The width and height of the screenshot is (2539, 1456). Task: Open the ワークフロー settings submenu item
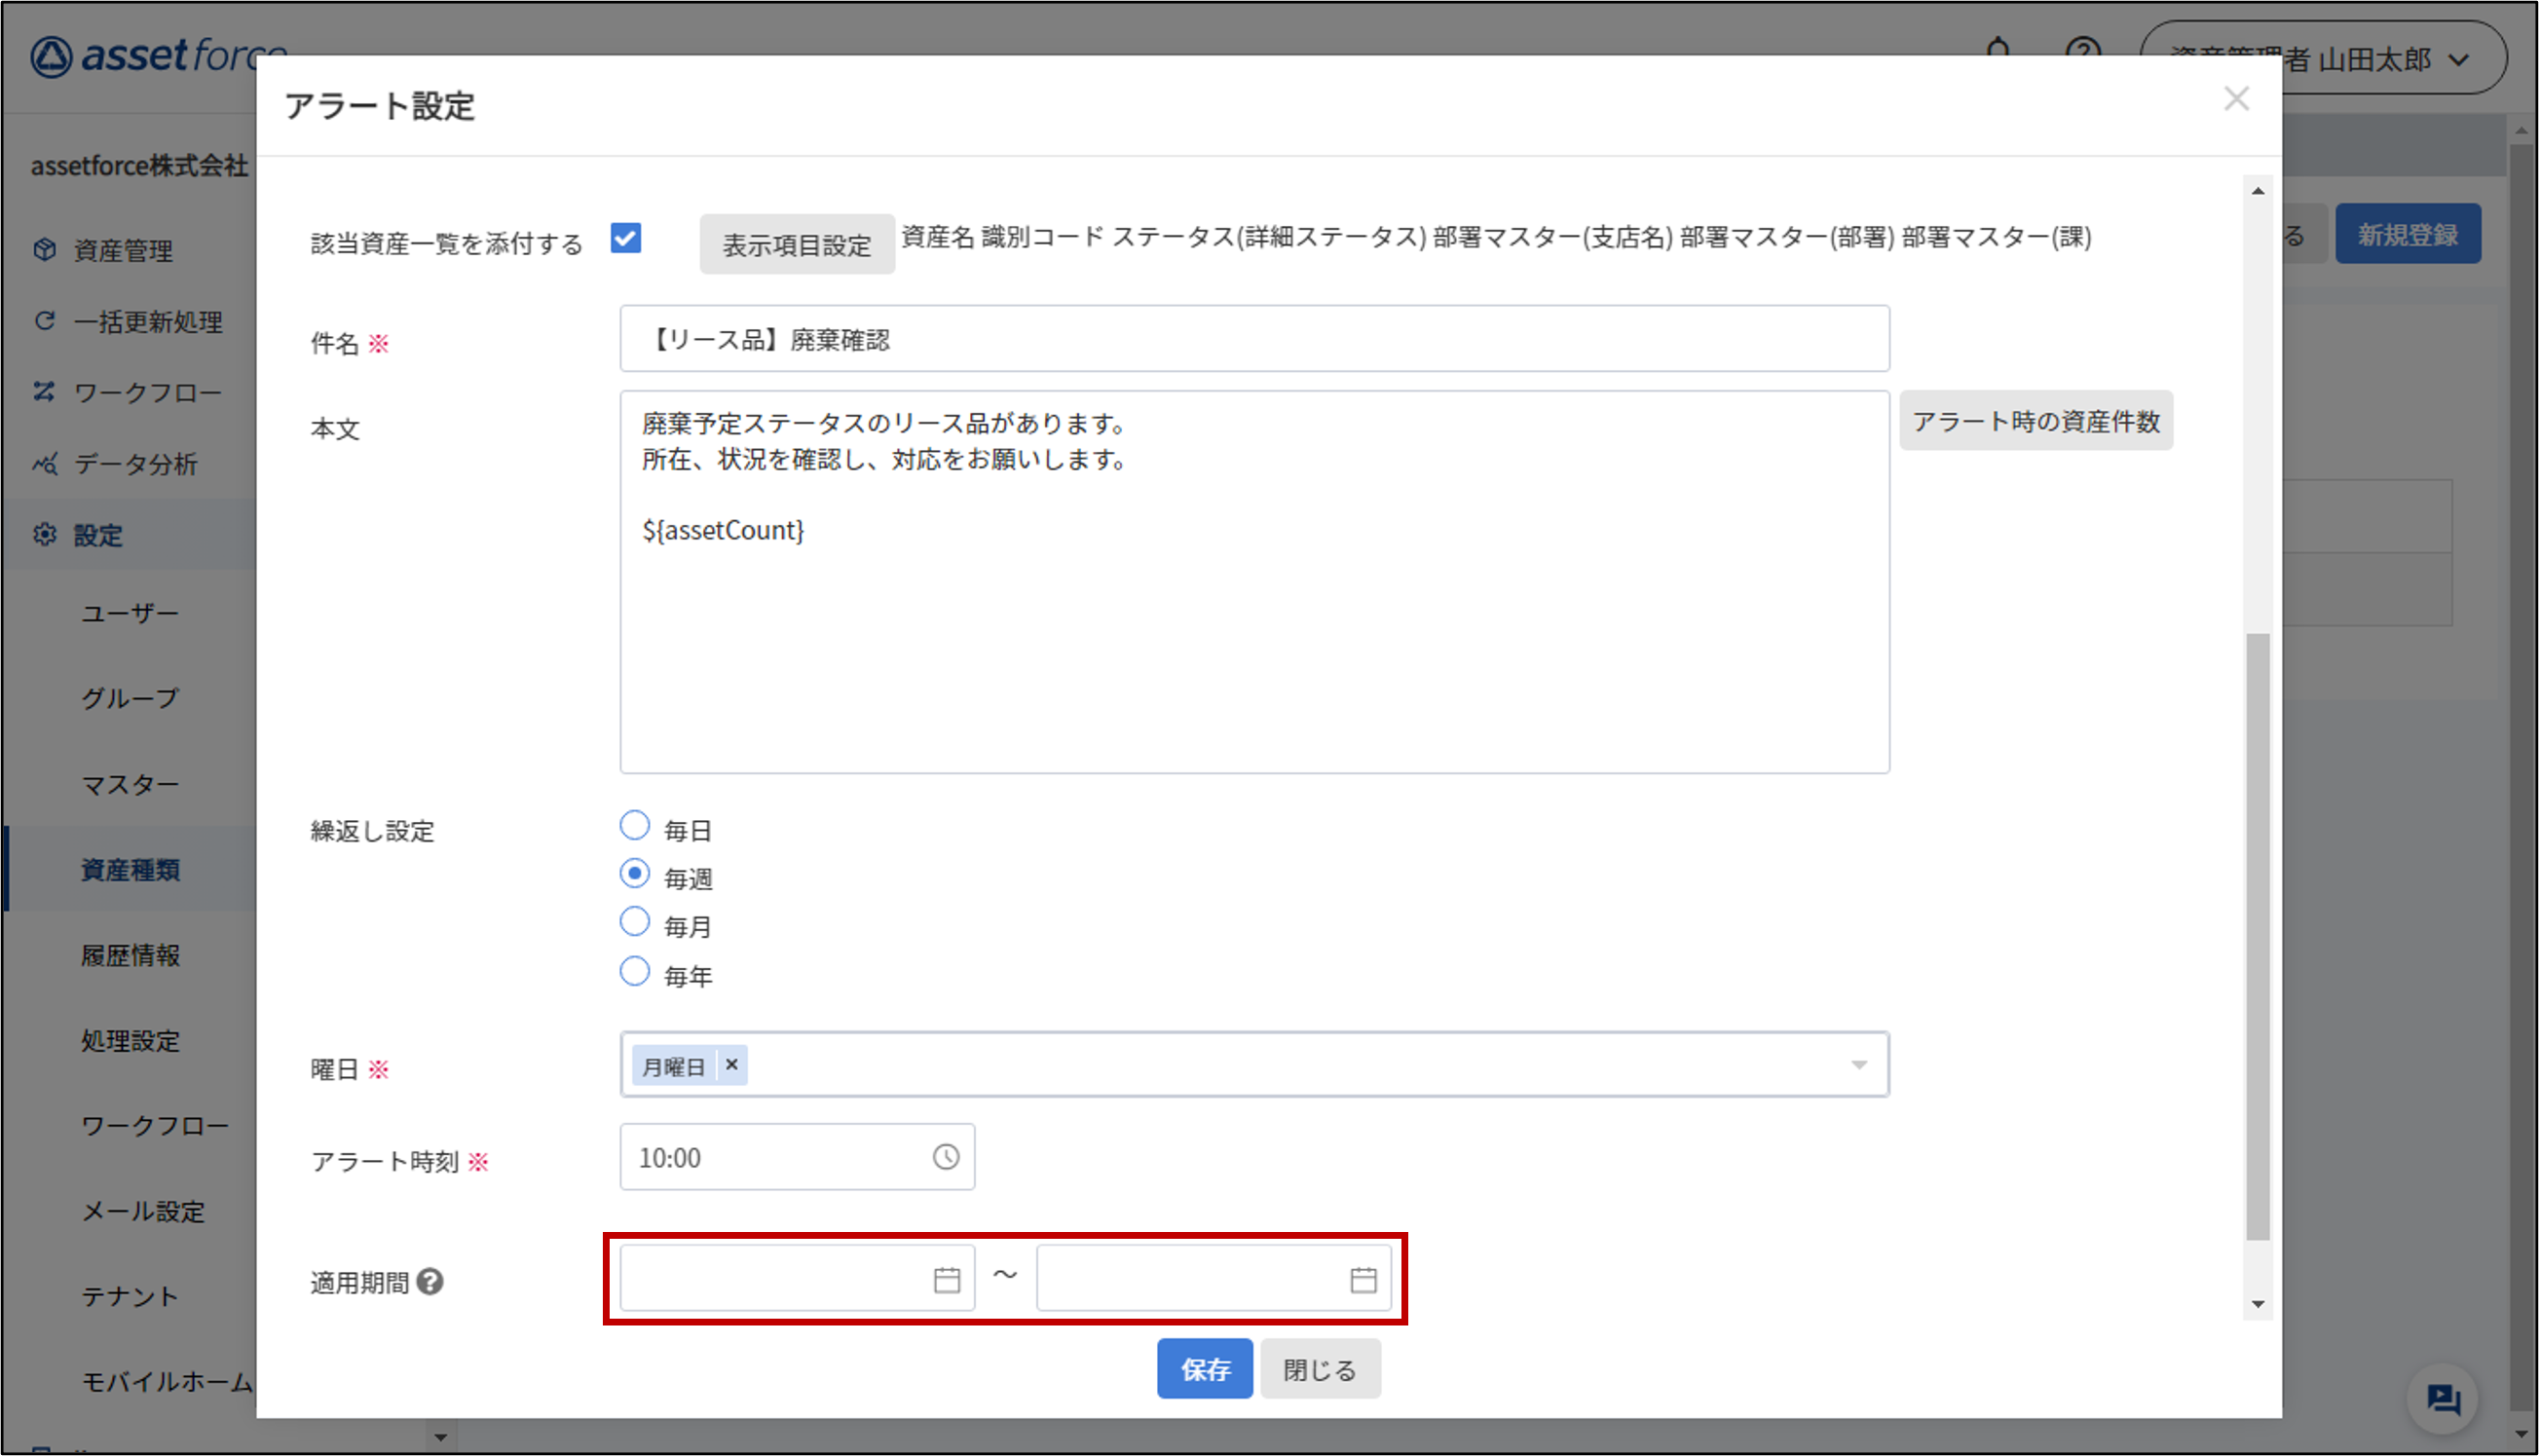point(155,1125)
